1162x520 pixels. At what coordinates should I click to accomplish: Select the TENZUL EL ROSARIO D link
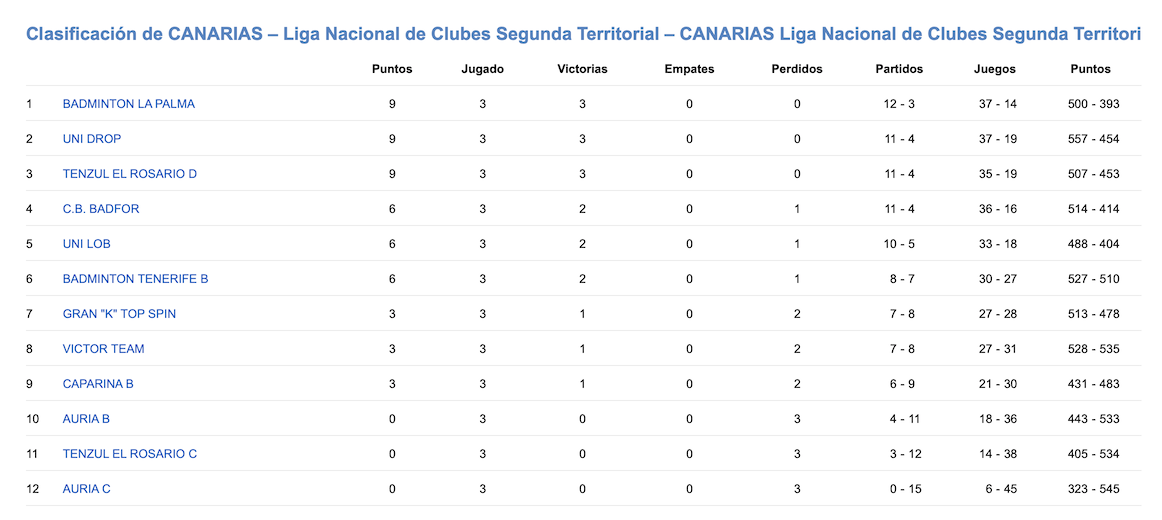pos(130,174)
